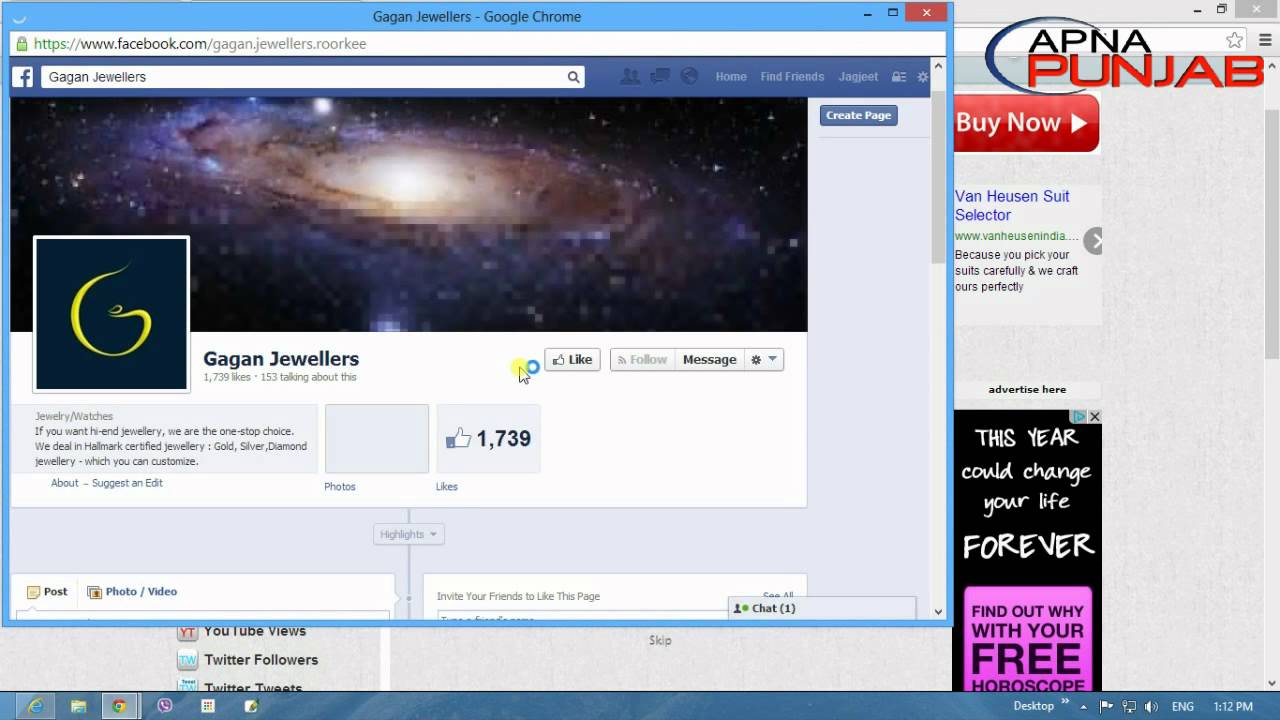Click the About link
The image size is (1280, 720).
(x=65, y=483)
